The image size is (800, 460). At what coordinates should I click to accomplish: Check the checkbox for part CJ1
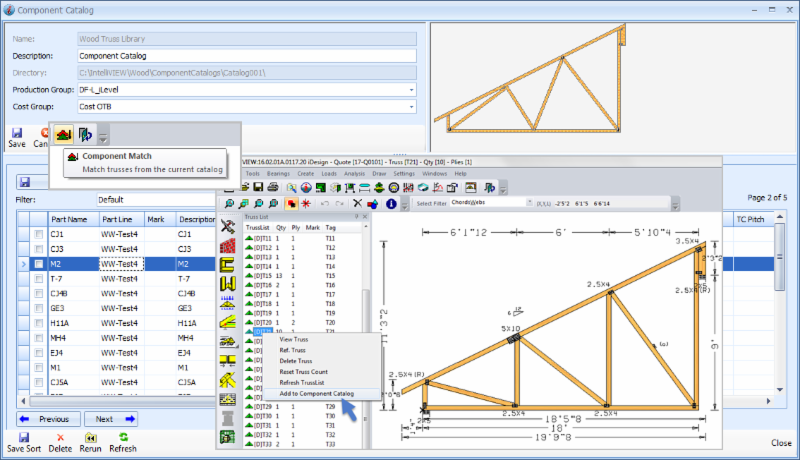37,235
